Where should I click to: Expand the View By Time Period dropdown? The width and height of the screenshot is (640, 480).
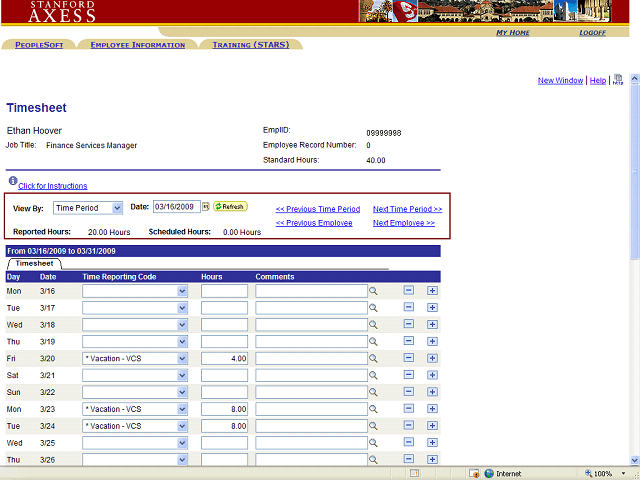117,208
